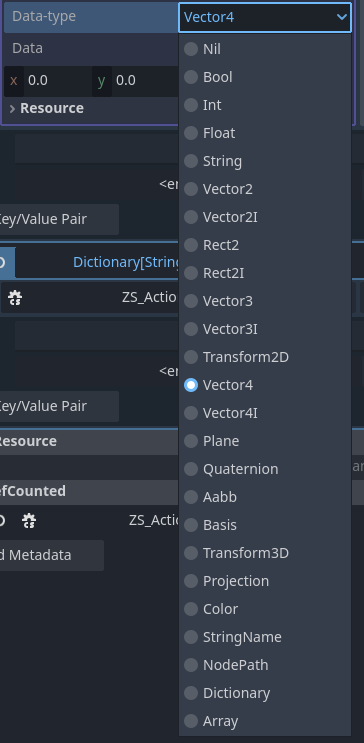Screen dimensions: 364x743
Task: Click upper Key/Value Pair button
Action: [x=58, y=219]
